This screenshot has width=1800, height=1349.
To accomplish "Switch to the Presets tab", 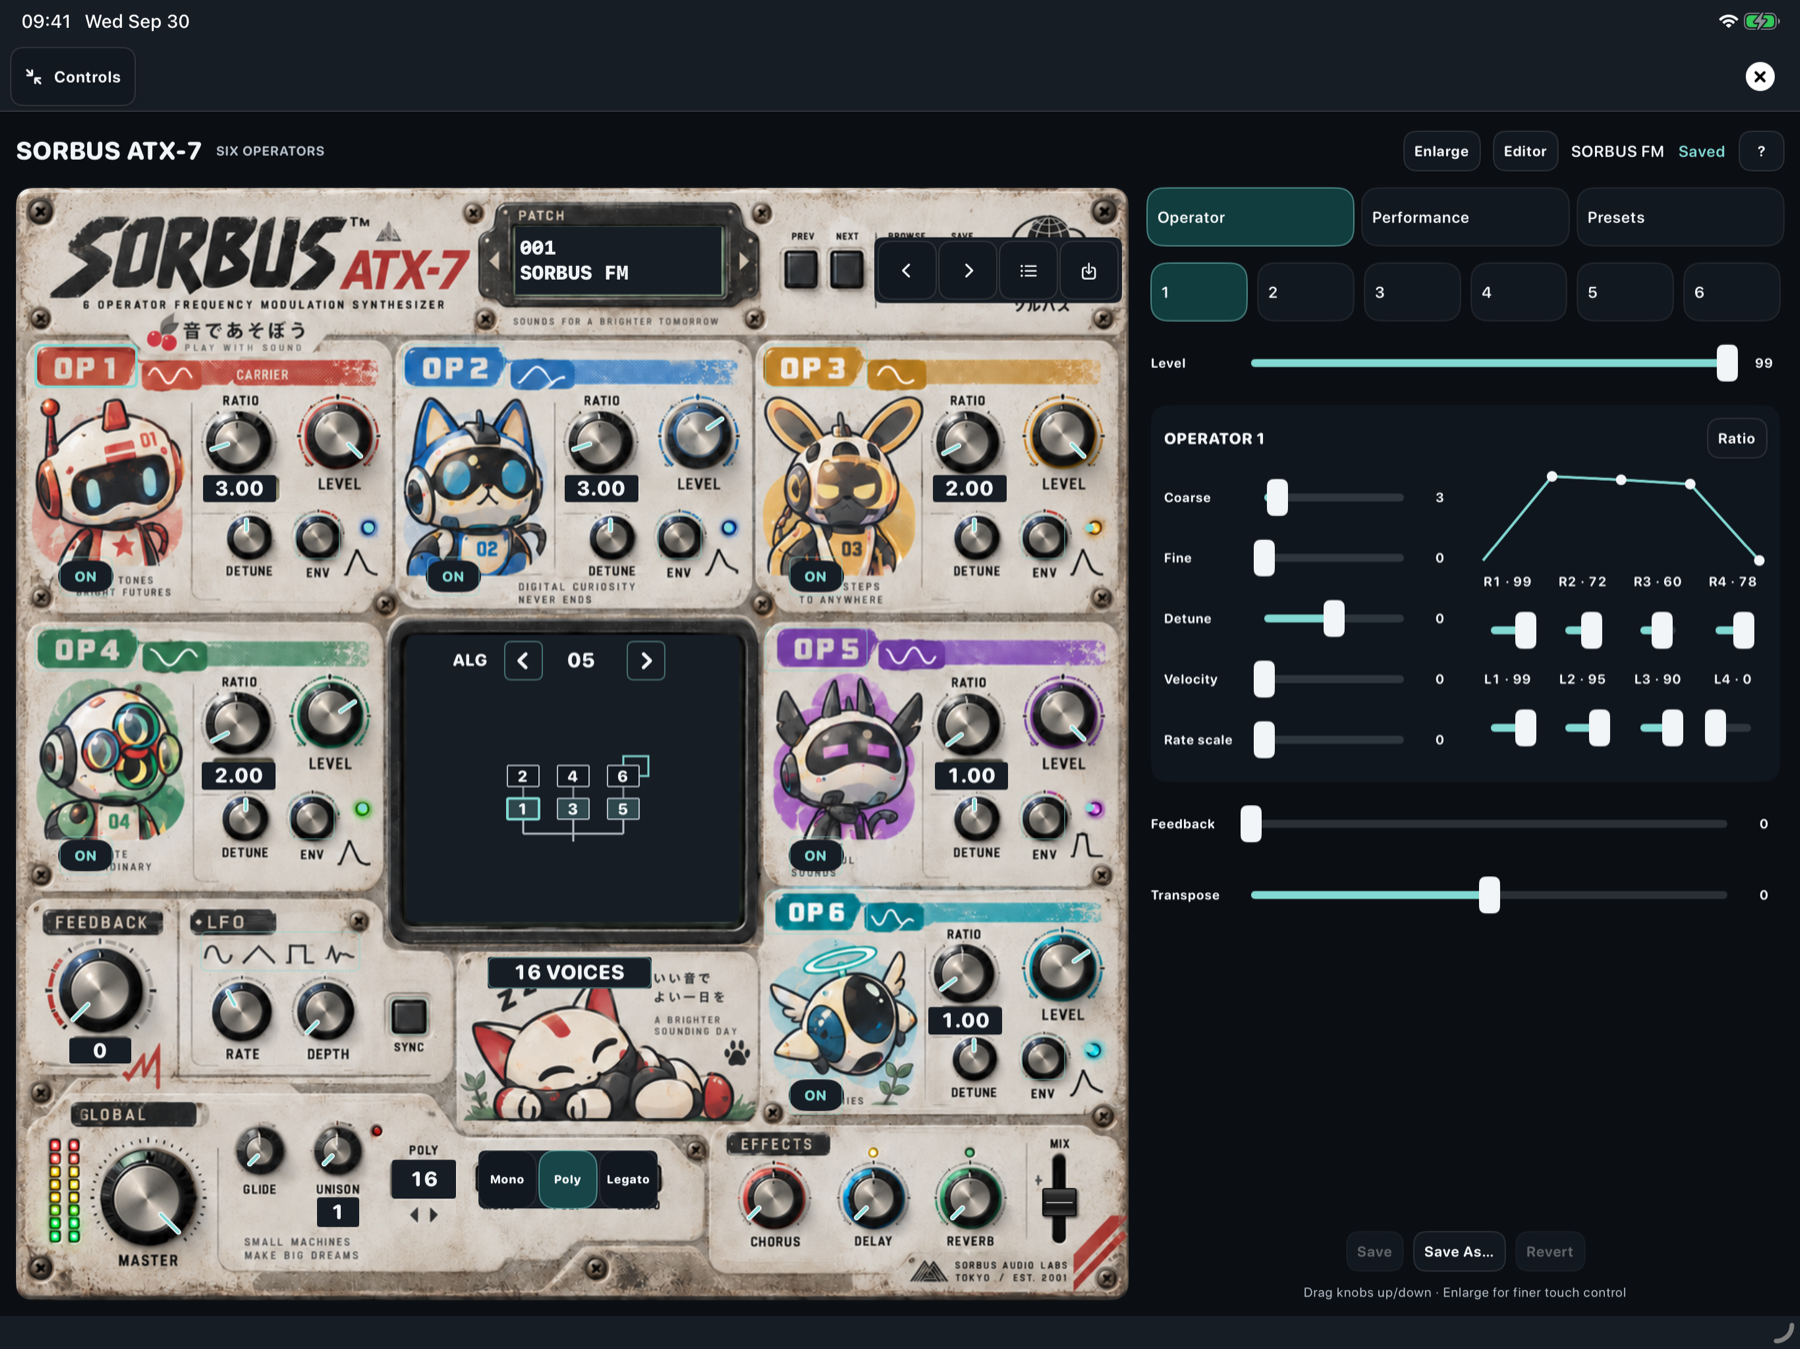I will pos(1680,217).
